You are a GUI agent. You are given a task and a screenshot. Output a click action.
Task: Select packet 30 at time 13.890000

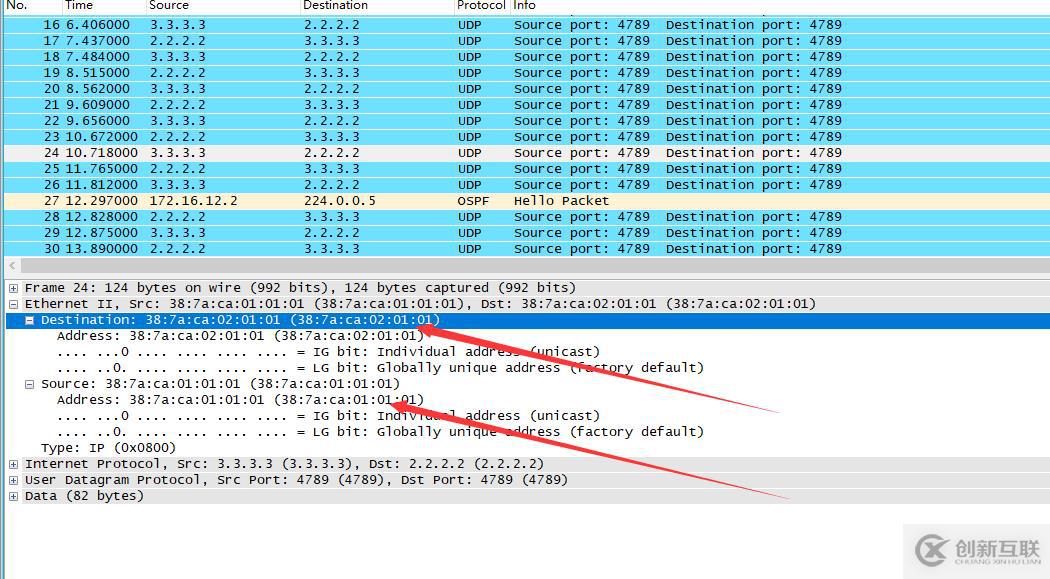526,249
